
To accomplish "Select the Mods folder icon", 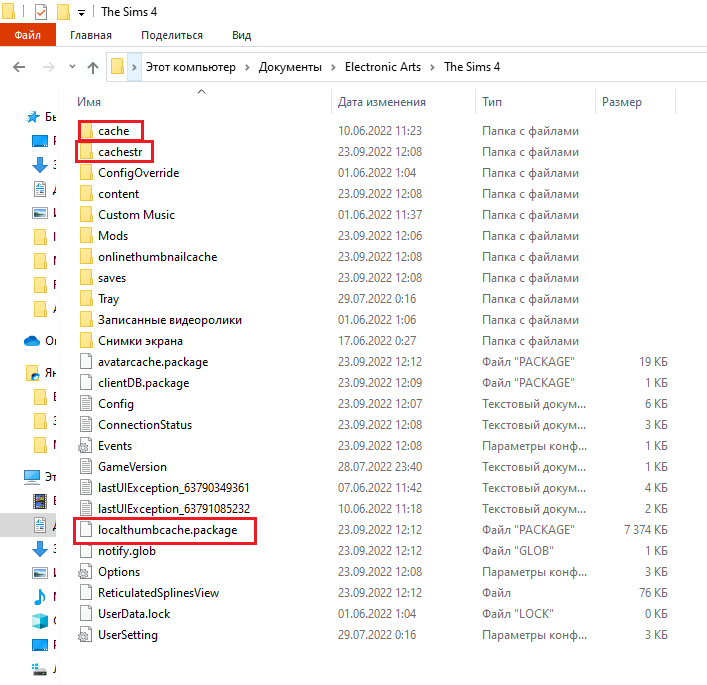I will 87,236.
